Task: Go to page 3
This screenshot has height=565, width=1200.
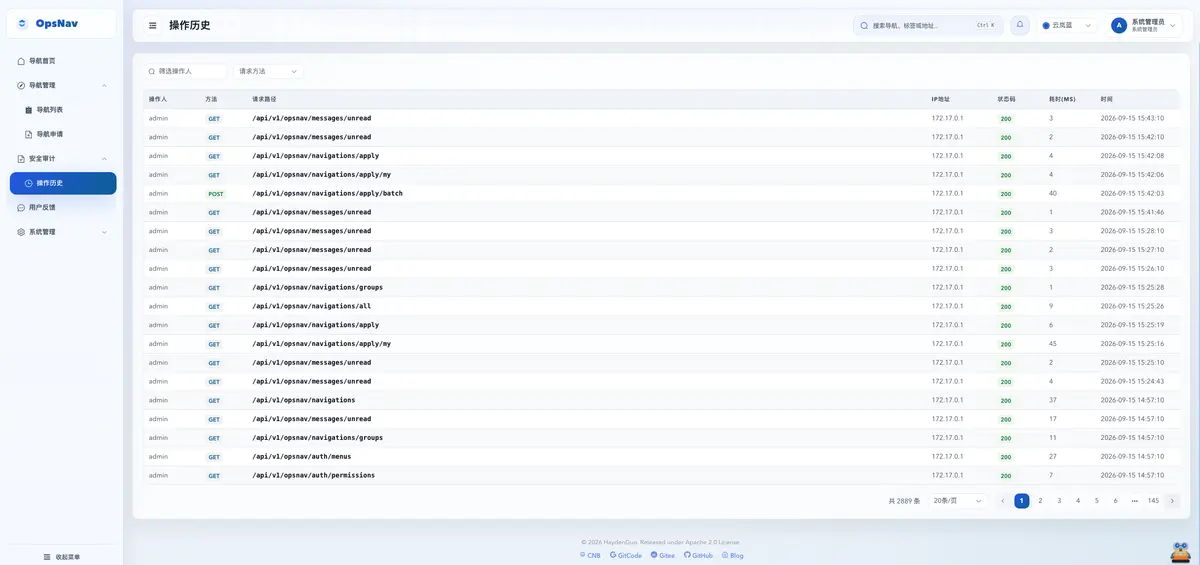Action: pos(1059,501)
